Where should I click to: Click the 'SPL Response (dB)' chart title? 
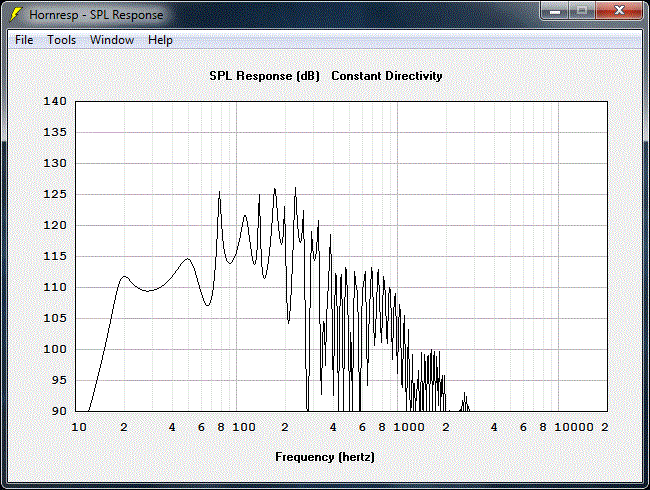click(x=264, y=76)
